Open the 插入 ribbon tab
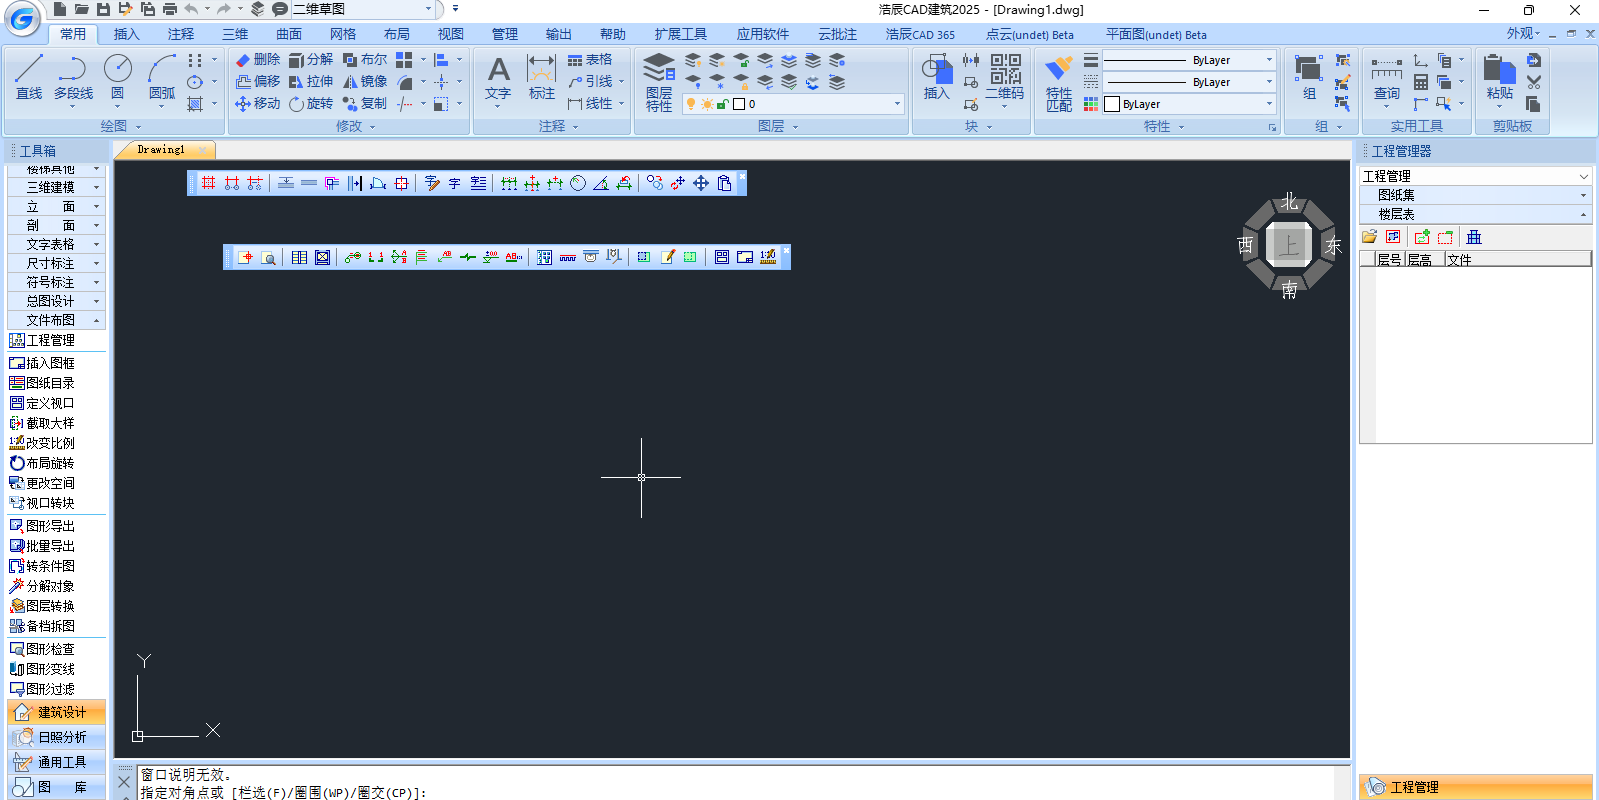The height and width of the screenshot is (800, 1599). tap(127, 34)
